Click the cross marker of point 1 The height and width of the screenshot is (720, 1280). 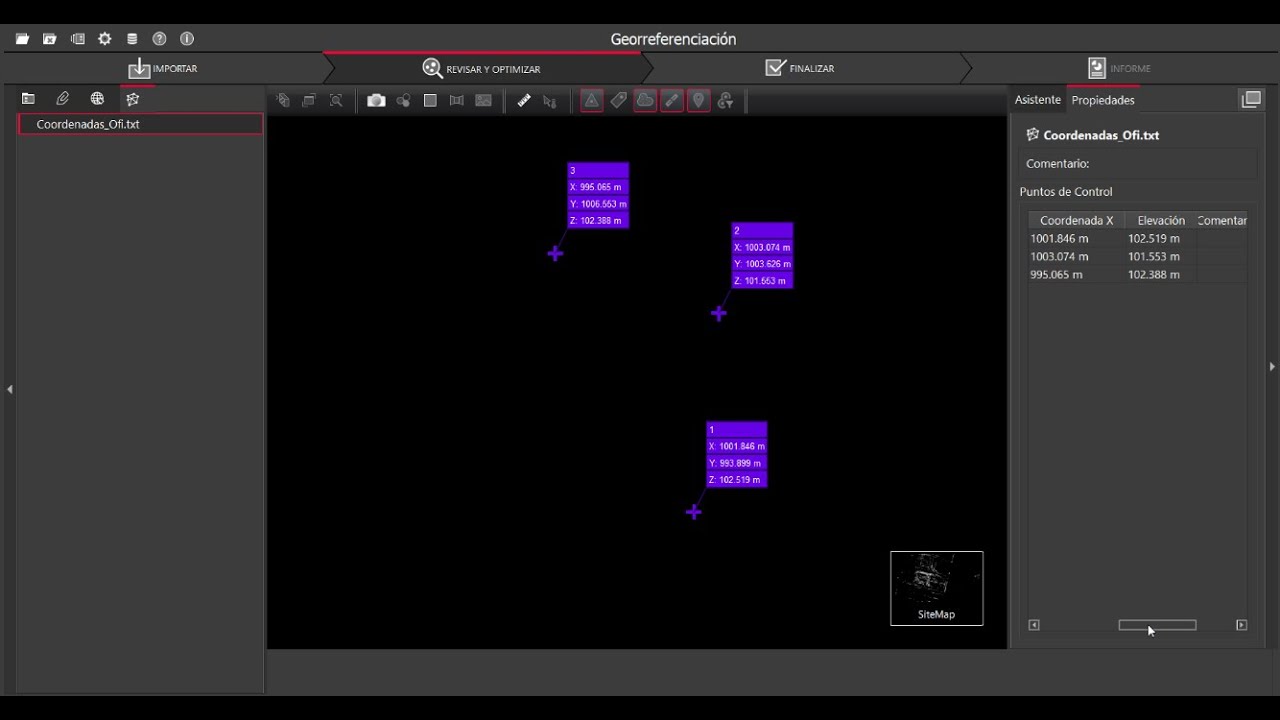[694, 513]
